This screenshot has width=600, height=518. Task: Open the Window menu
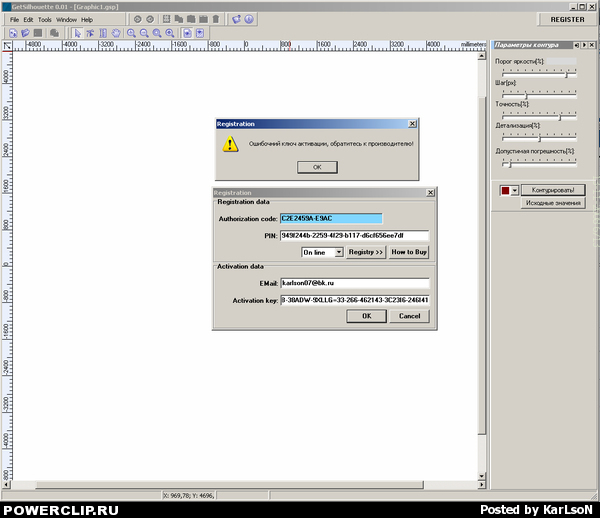[66, 19]
